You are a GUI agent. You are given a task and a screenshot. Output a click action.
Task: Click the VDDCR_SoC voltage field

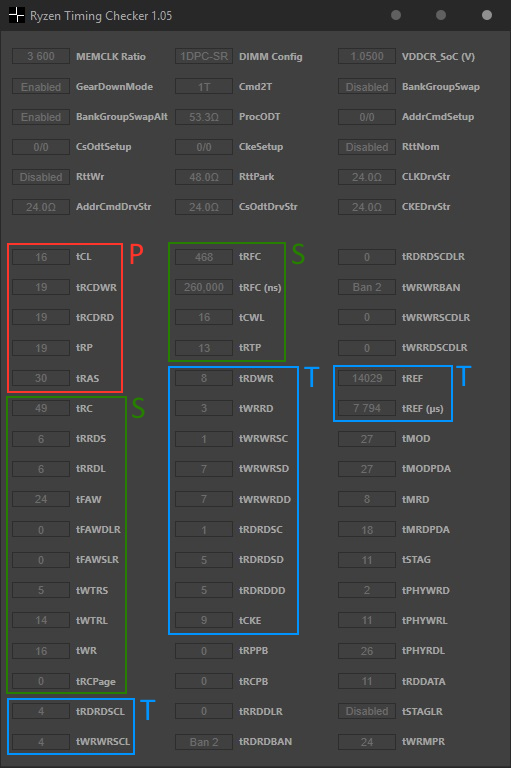coord(367,56)
